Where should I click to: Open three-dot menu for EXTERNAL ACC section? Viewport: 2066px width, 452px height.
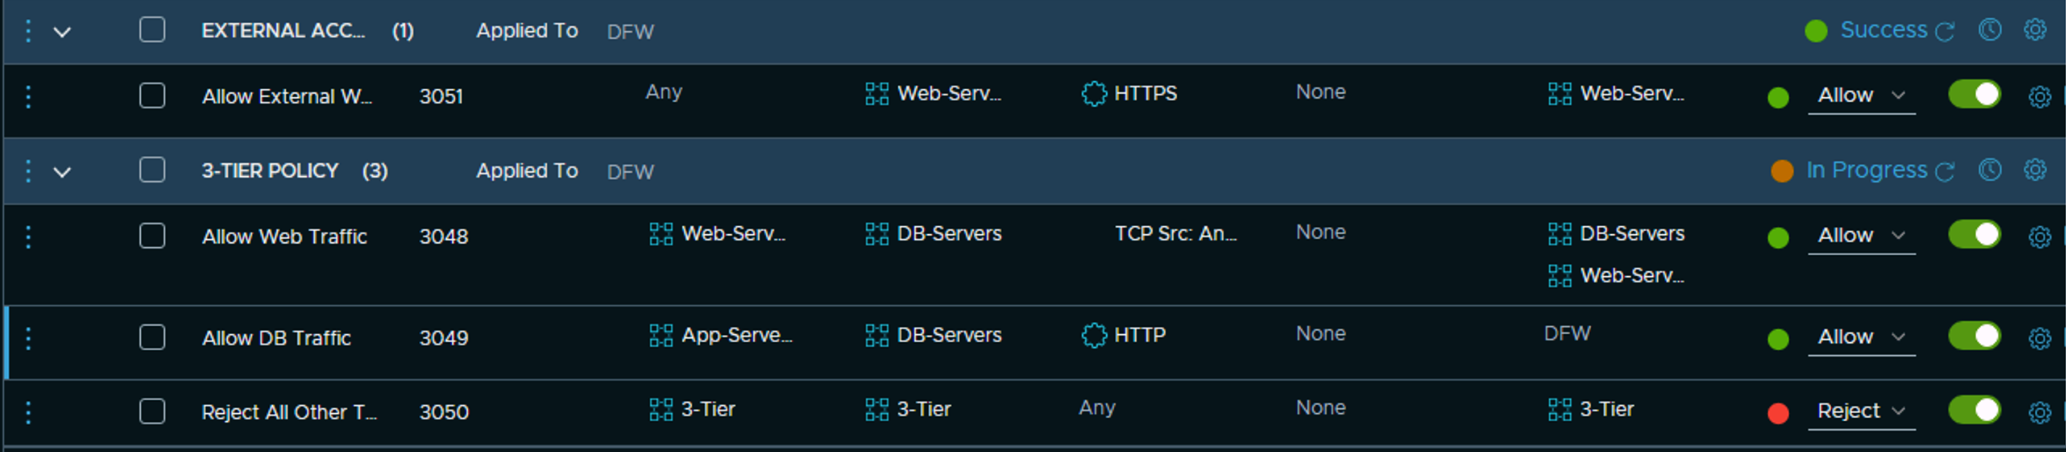tap(28, 31)
